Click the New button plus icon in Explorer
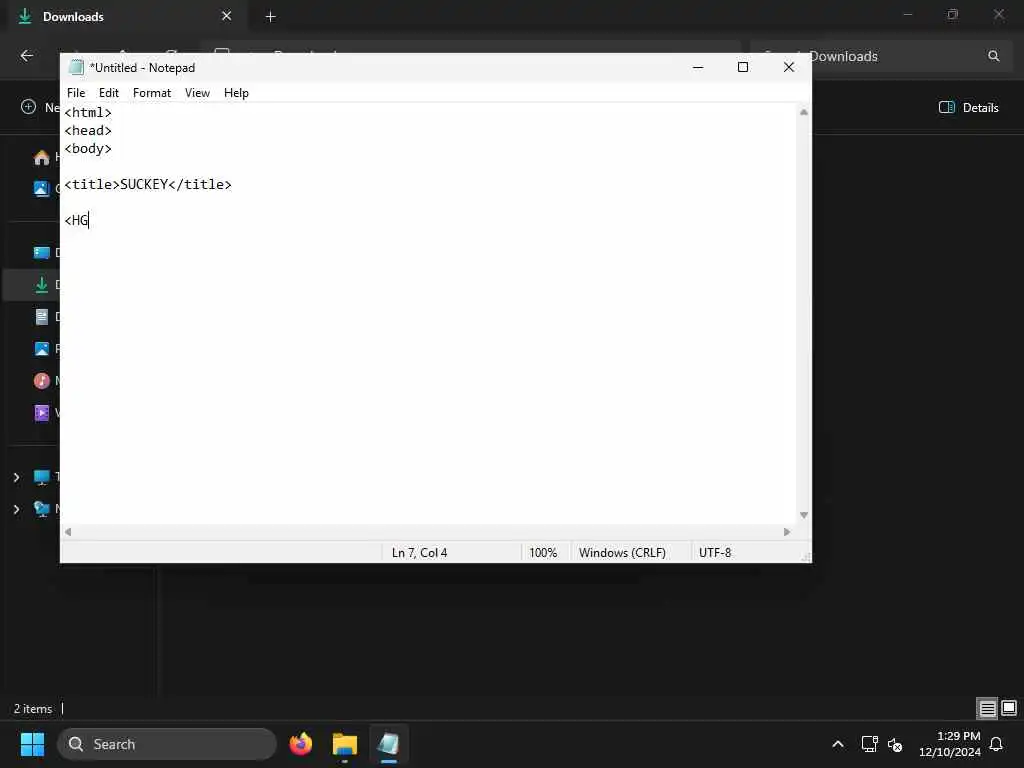Image resolution: width=1024 pixels, height=768 pixels. point(28,107)
